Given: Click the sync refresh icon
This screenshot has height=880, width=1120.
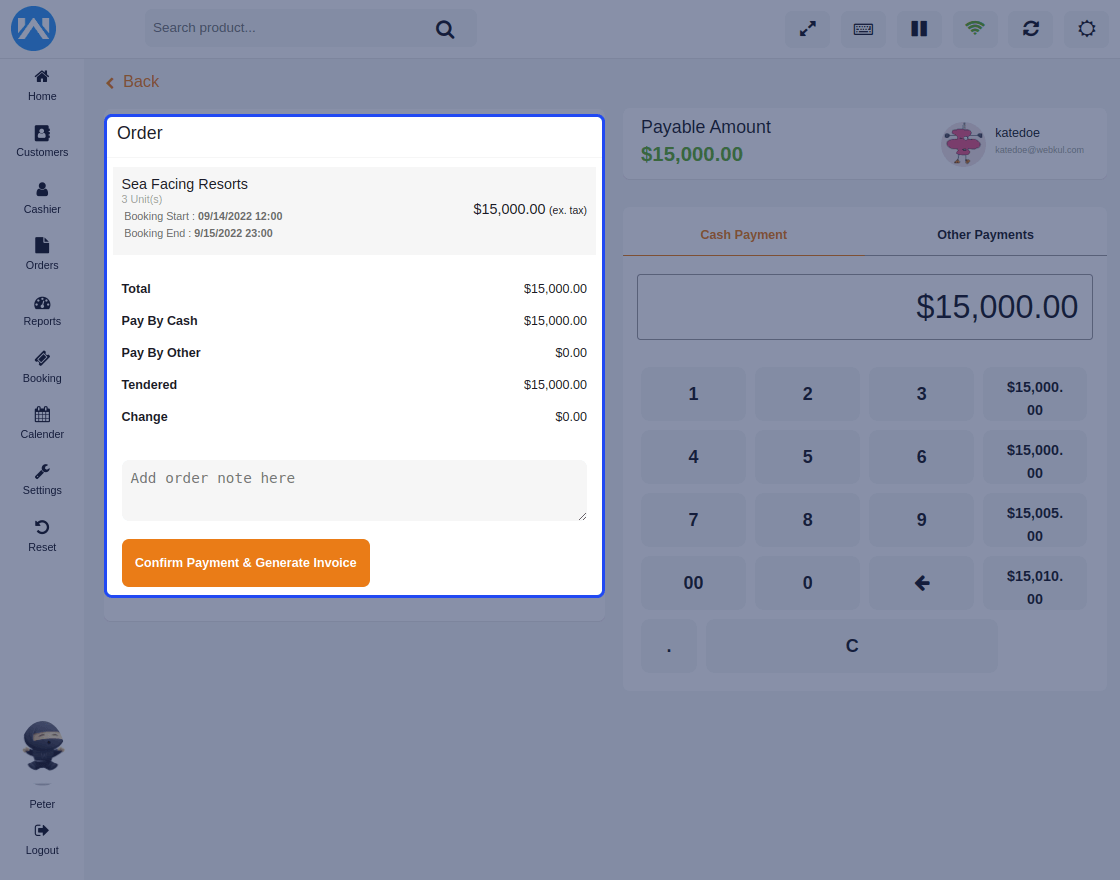Looking at the screenshot, I should click(x=1031, y=29).
